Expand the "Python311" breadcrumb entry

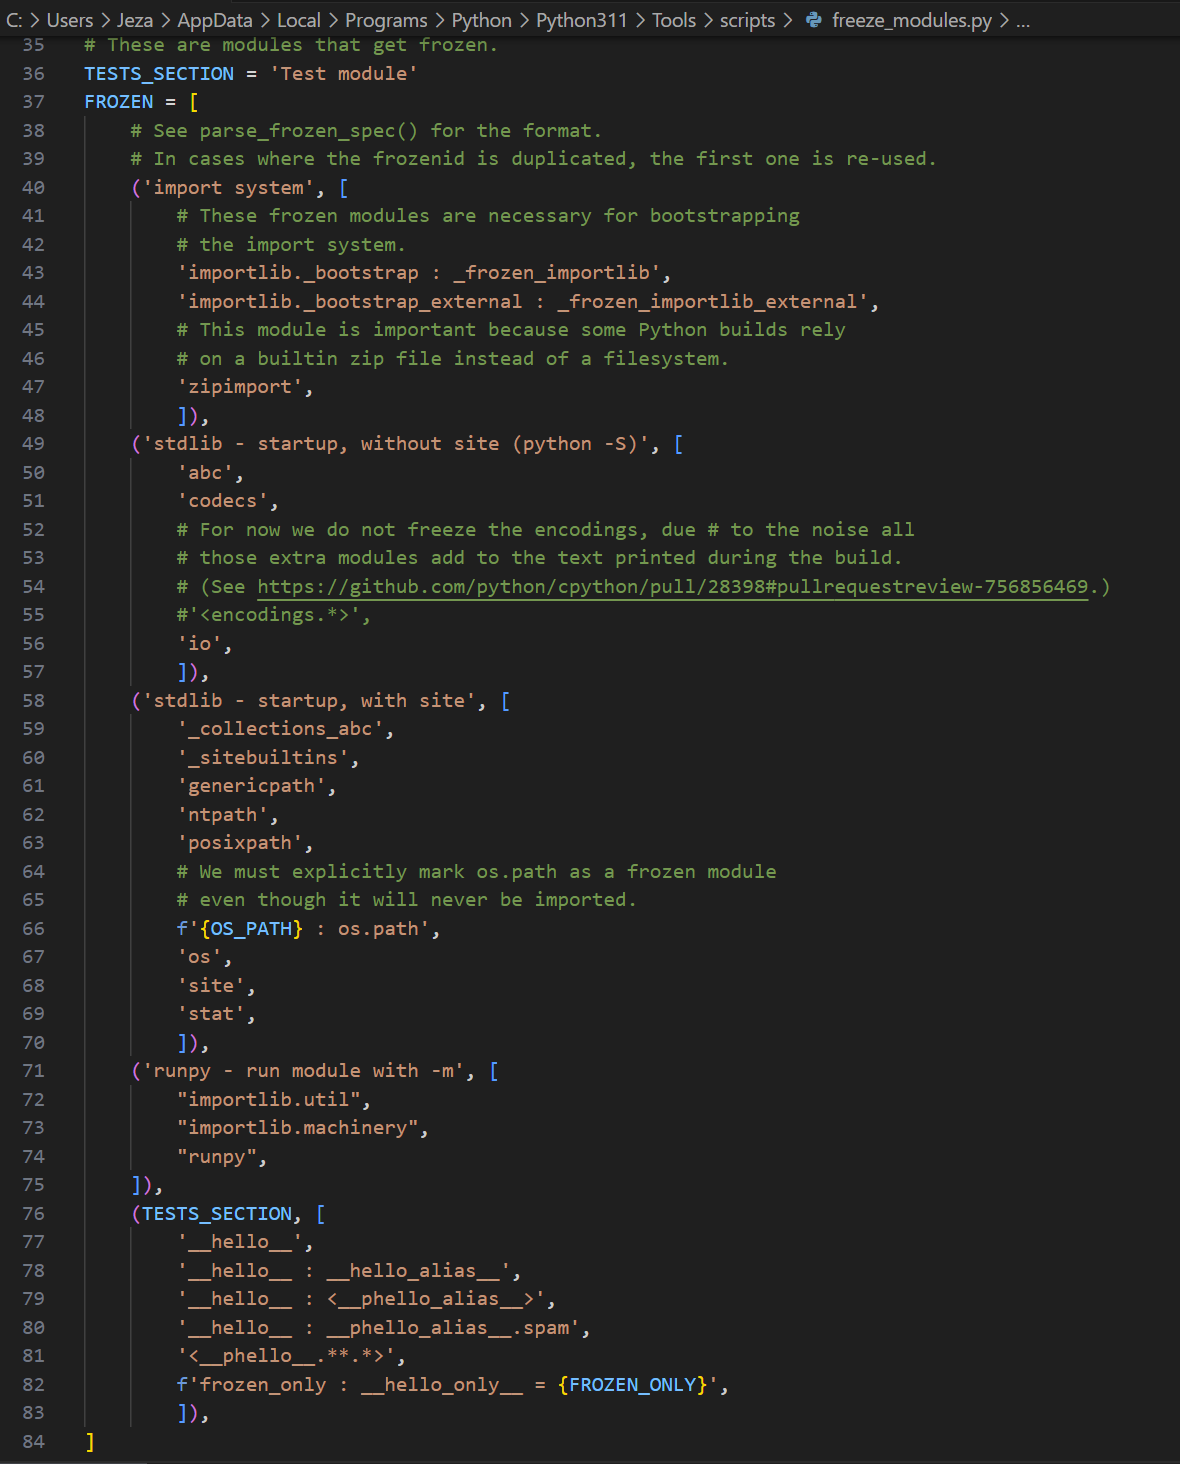(x=581, y=20)
